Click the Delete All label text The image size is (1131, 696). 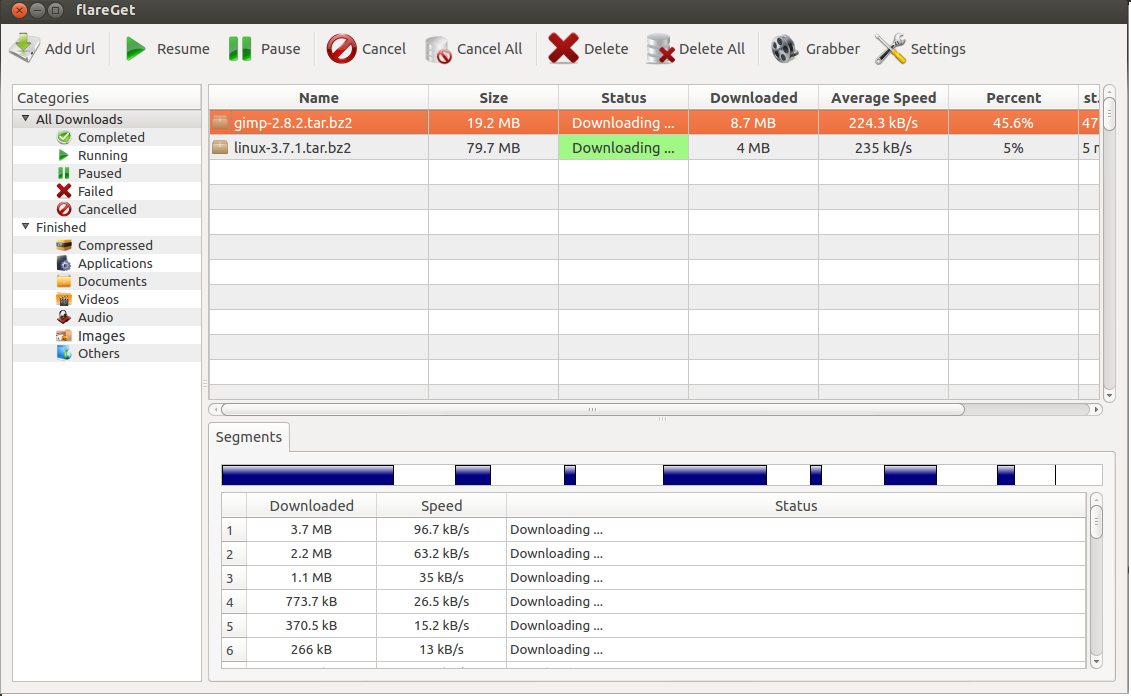coord(712,49)
